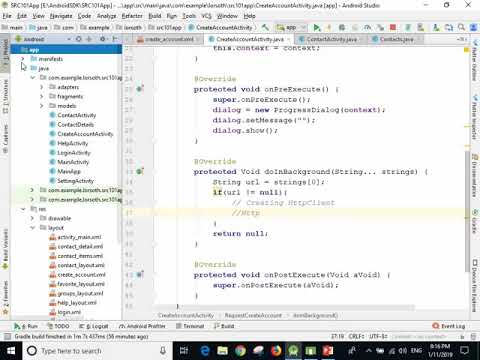
Task: Open Chrome from the taskbar
Action: point(240,351)
